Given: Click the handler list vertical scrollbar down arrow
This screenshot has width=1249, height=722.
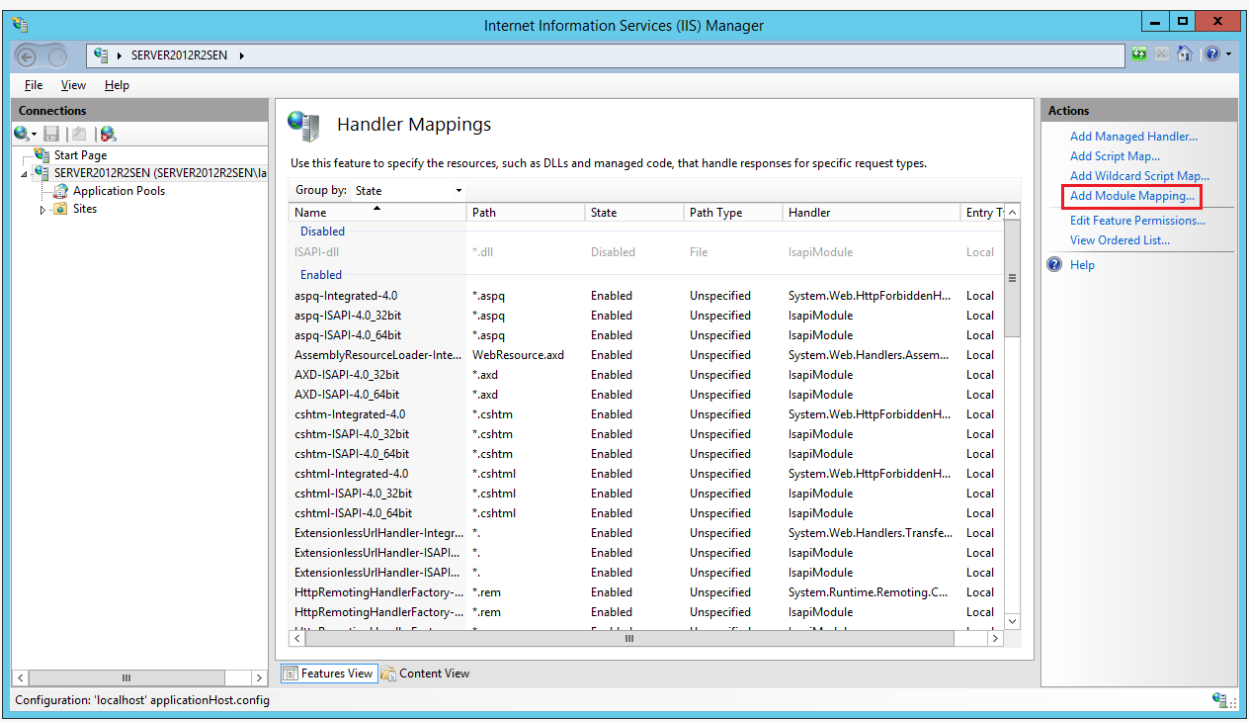Looking at the screenshot, I should click(x=1012, y=621).
